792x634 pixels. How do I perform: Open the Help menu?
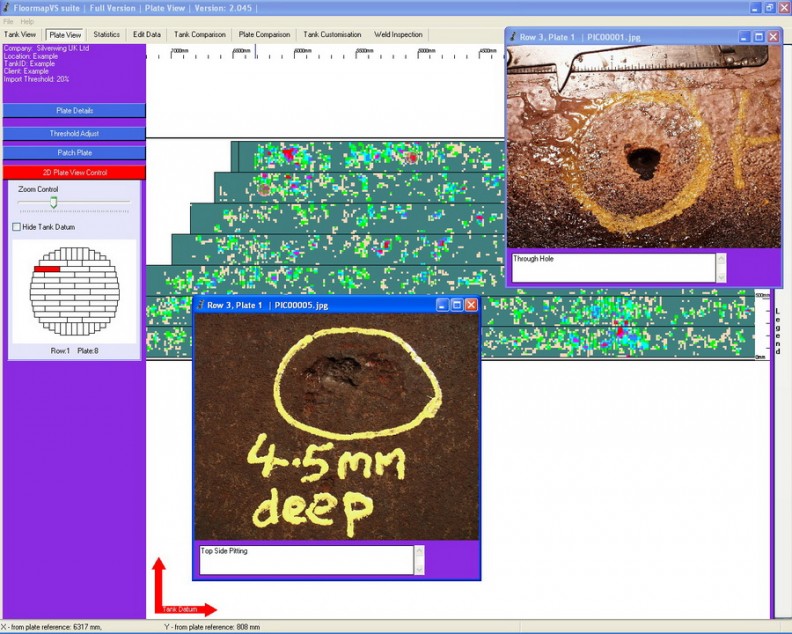[x=27, y=21]
